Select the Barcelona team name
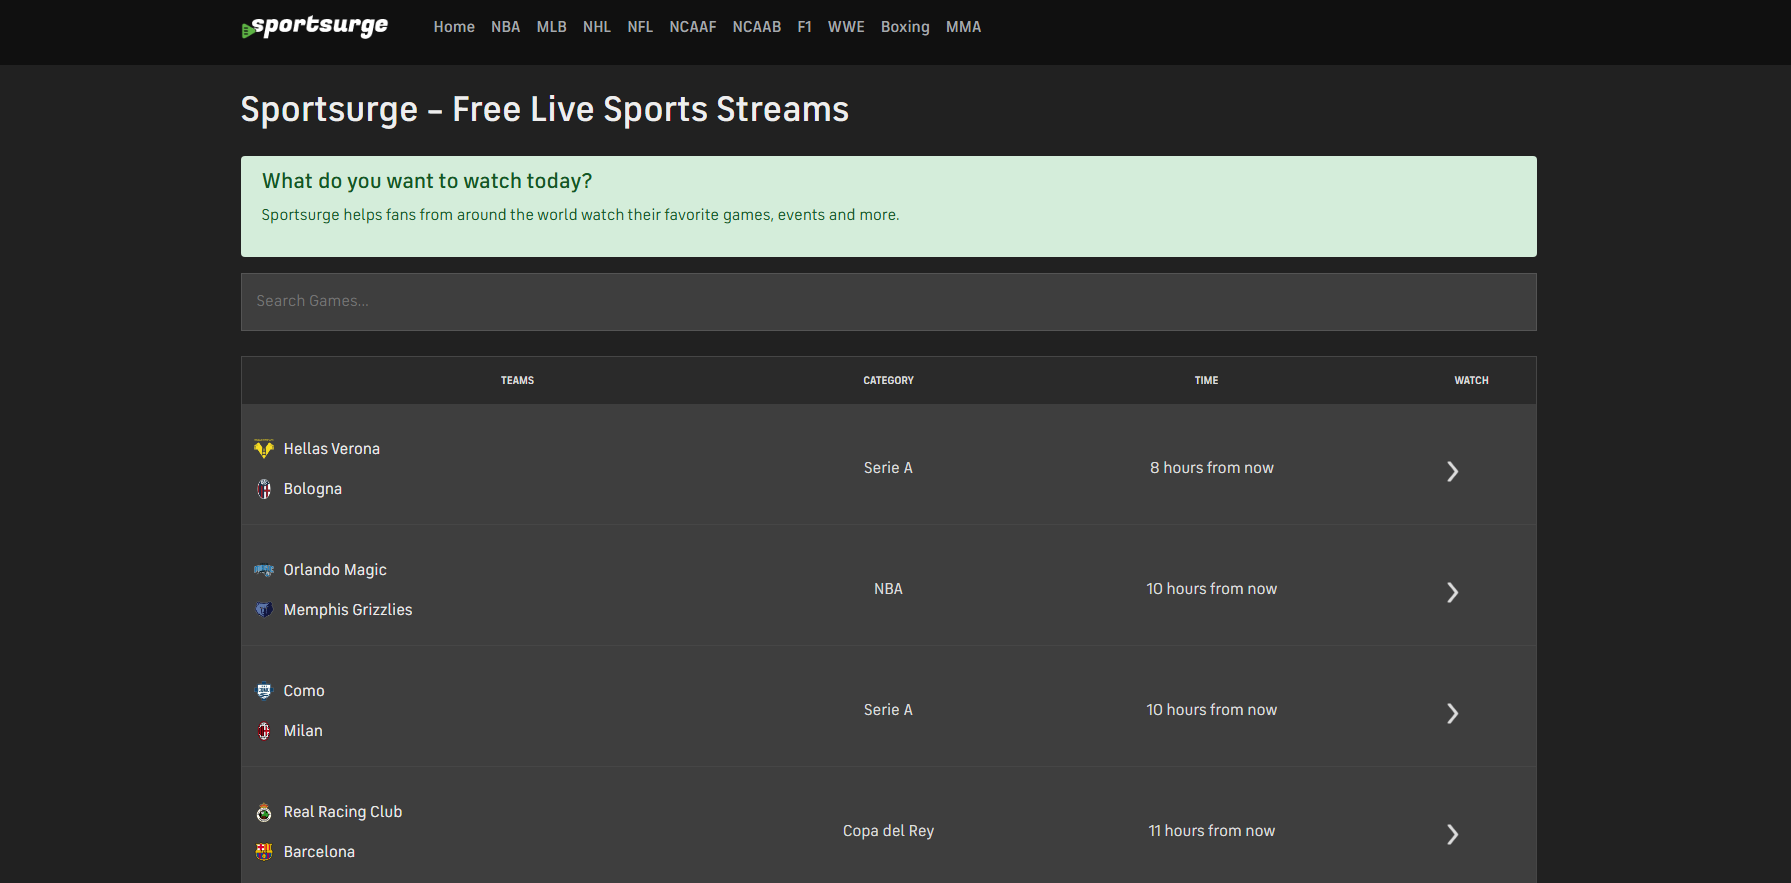 (x=319, y=852)
